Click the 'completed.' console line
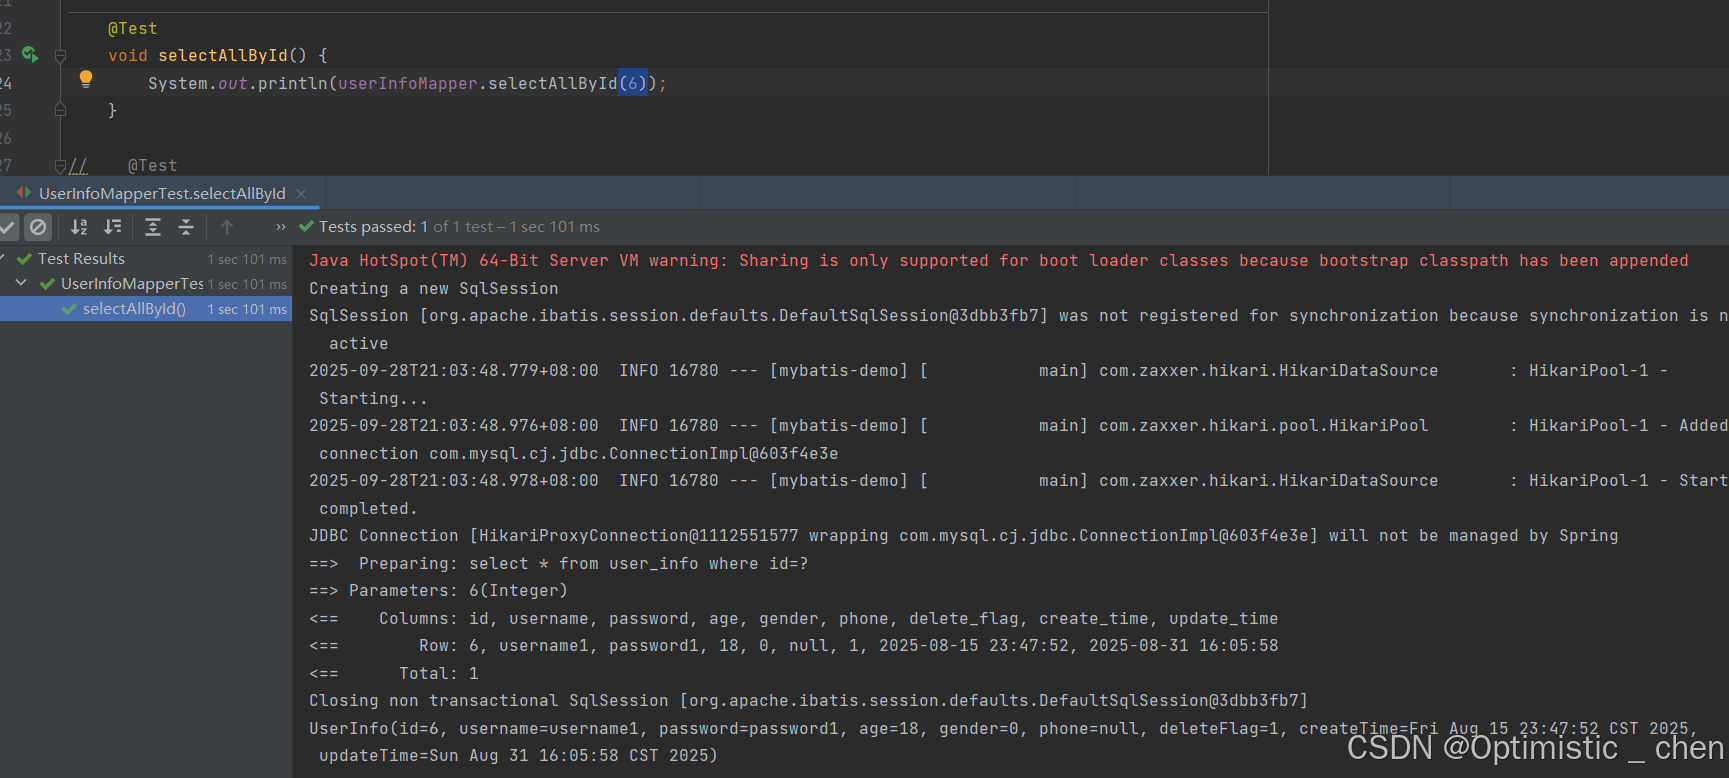1729x778 pixels. point(368,509)
